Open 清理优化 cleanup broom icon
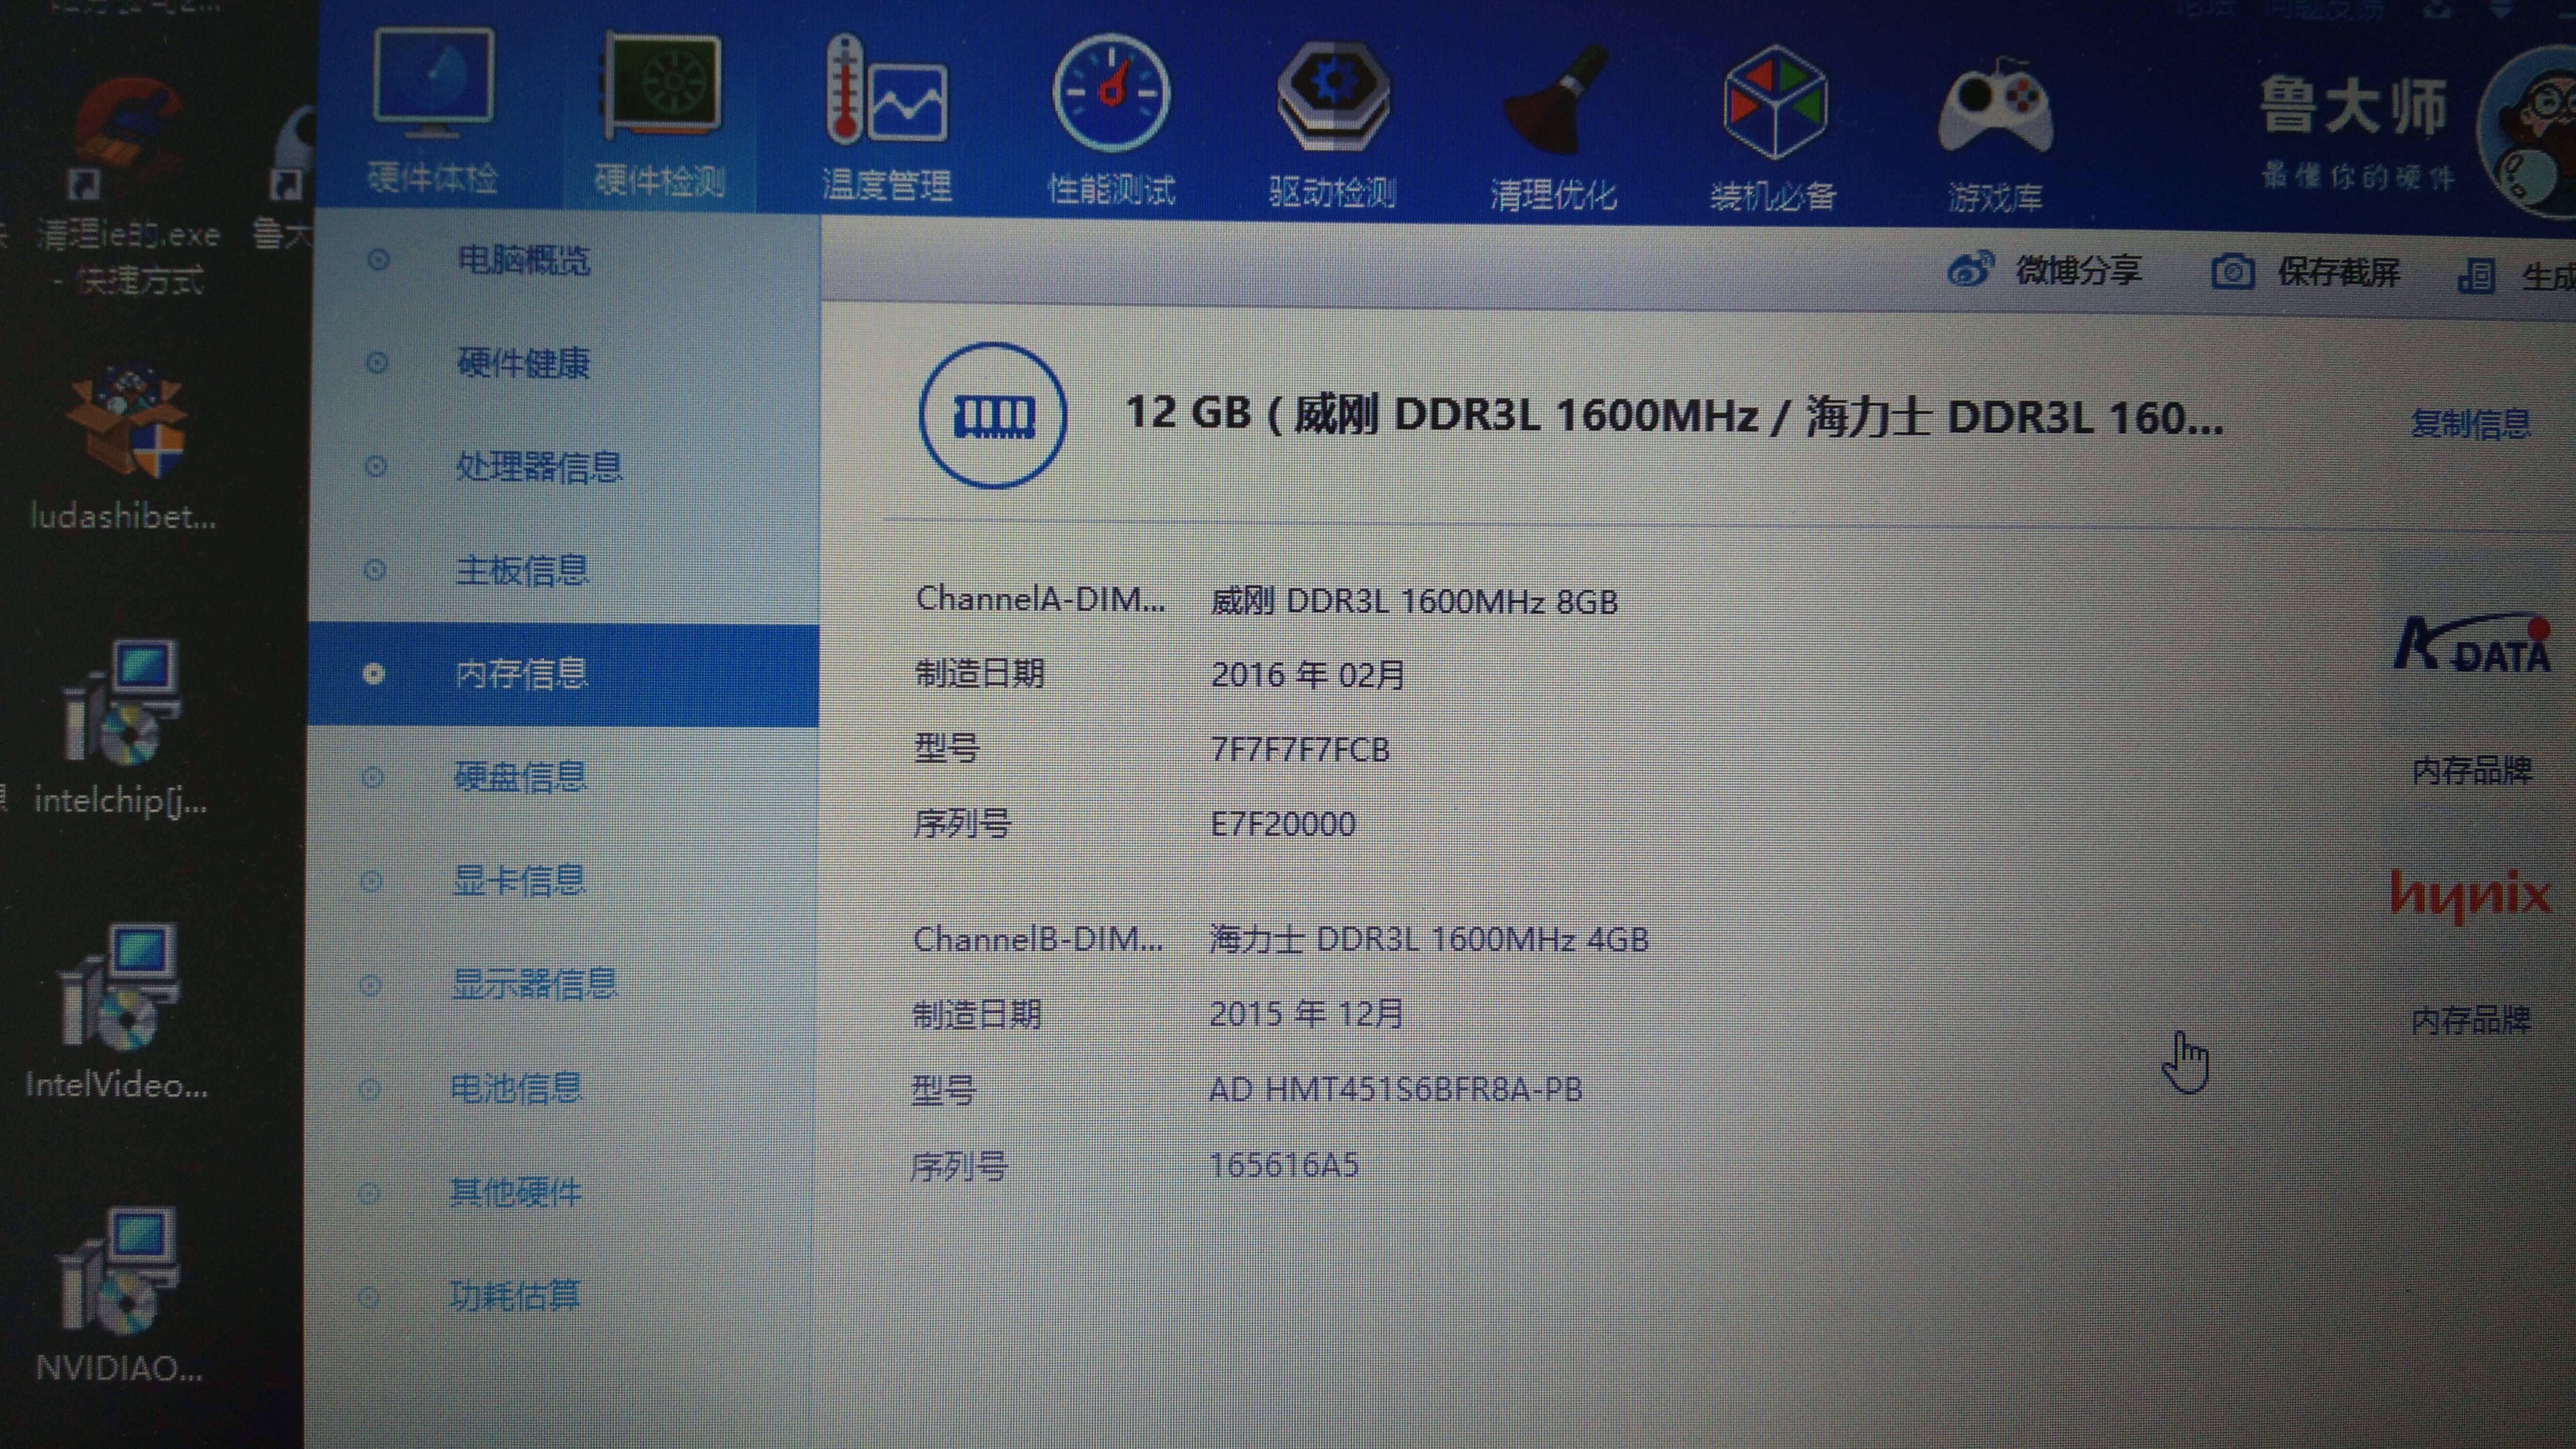The height and width of the screenshot is (1449, 2576). [x=1556, y=100]
